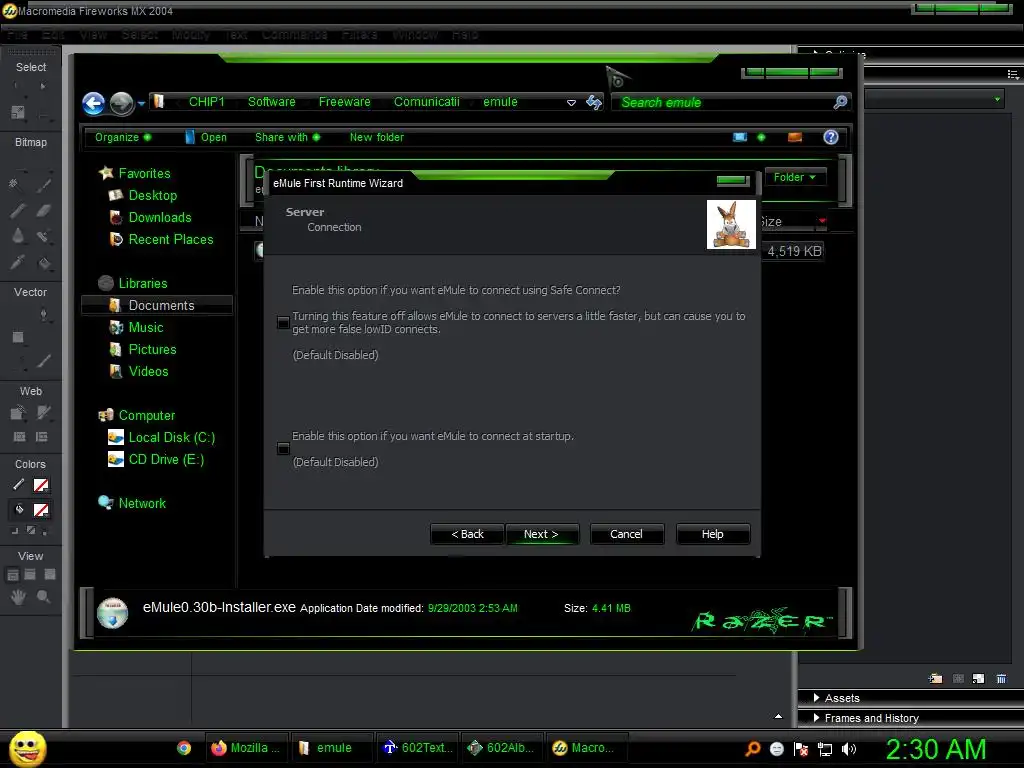Switch to the 602Text taskbar button
The width and height of the screenshot is (1024, 768).
pos(418,748)
